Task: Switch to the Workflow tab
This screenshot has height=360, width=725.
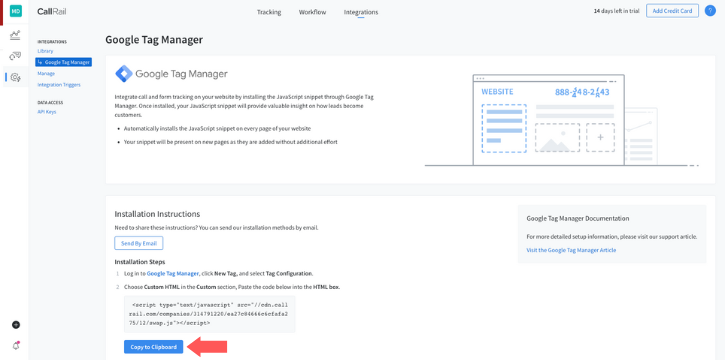Action: tap(312, 12)
